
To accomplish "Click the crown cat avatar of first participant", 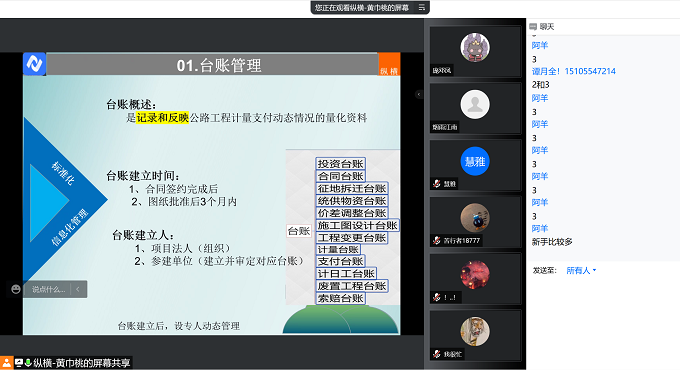I will coord(475,47).
